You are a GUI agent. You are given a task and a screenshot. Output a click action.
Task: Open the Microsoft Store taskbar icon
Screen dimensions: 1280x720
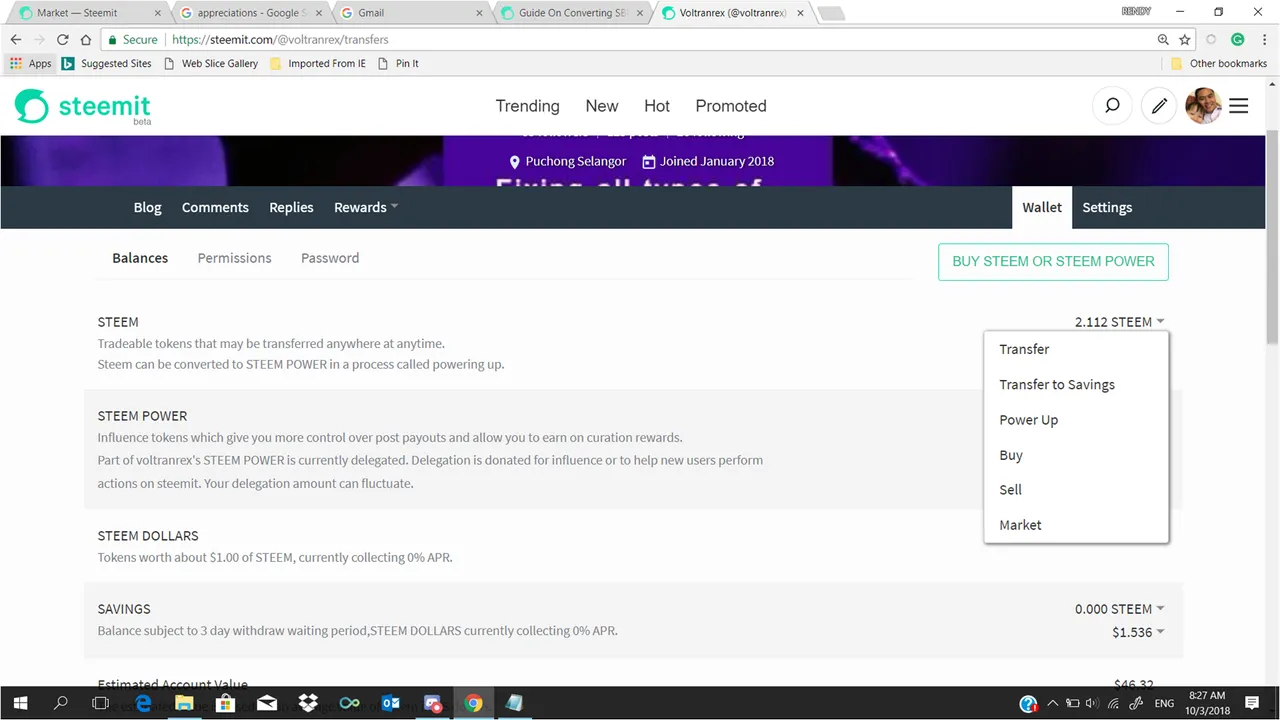point(225,703)
